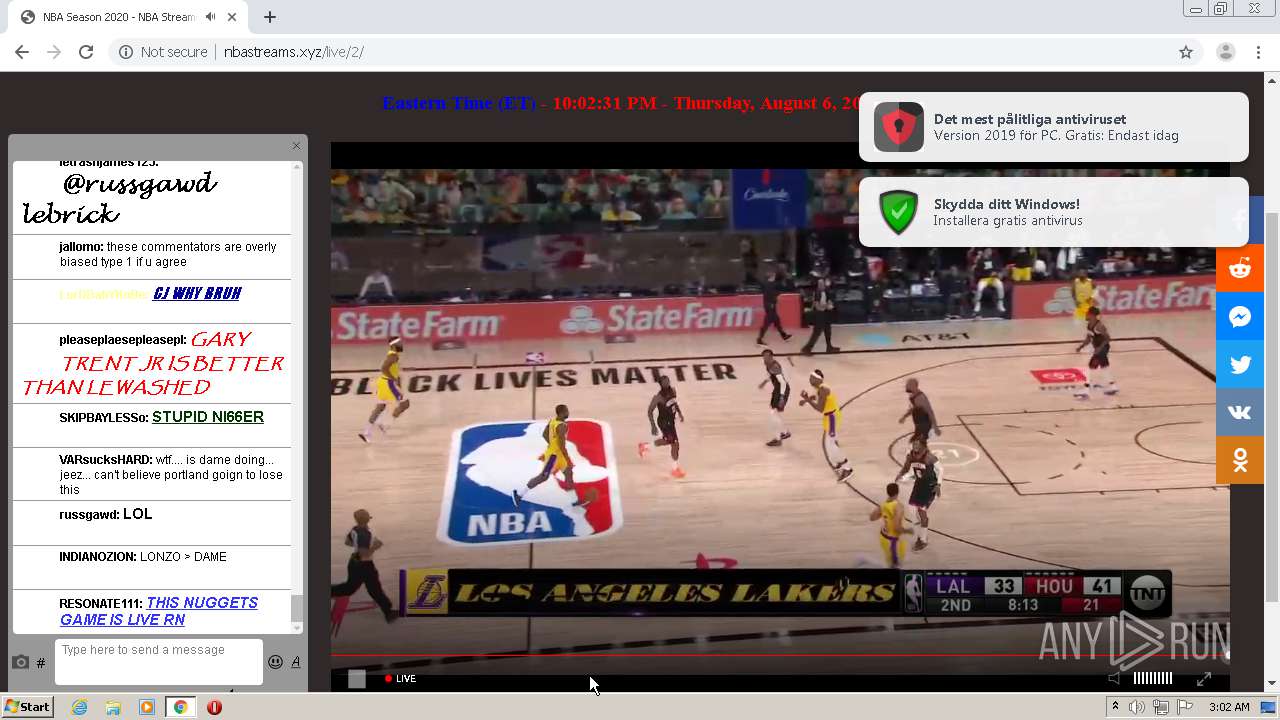Click the red LIVE indicator
This screenshot has width=1280, height=720.
click(400, 678)
